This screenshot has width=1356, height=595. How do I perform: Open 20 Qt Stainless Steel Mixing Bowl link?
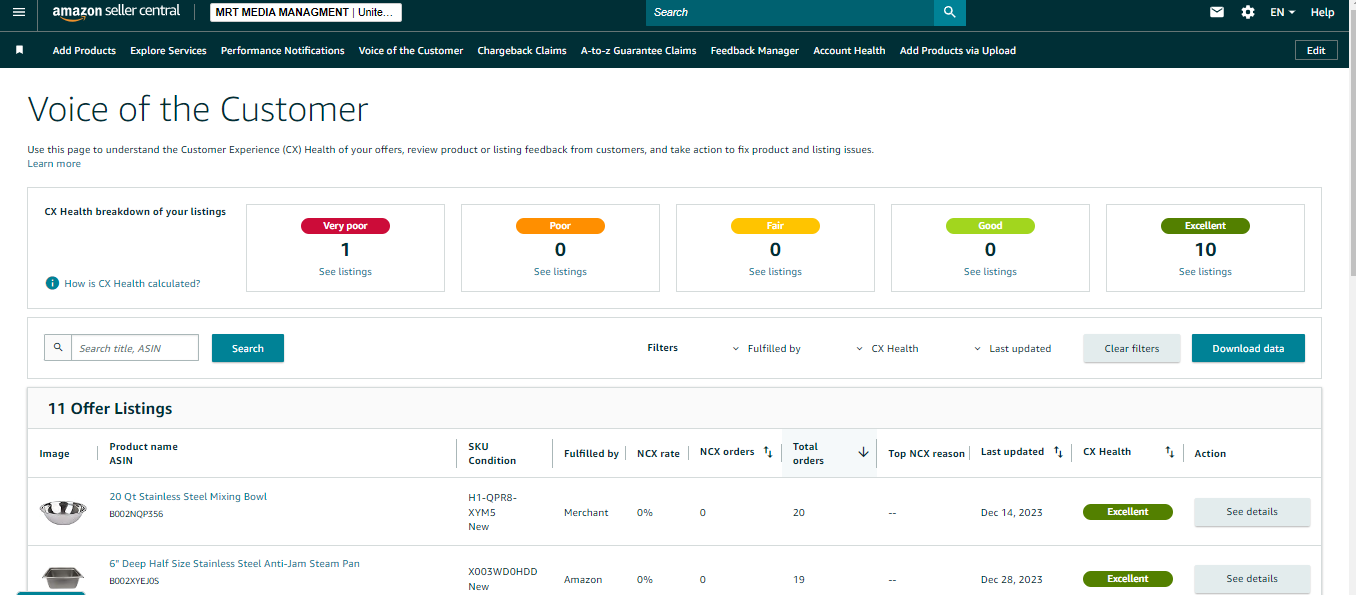coord(188,497)
